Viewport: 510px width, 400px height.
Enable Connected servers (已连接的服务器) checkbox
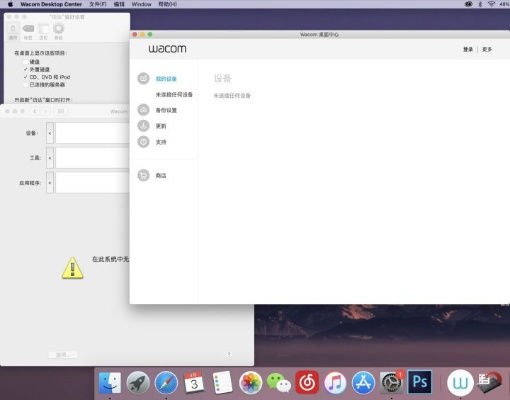(25, 85)
